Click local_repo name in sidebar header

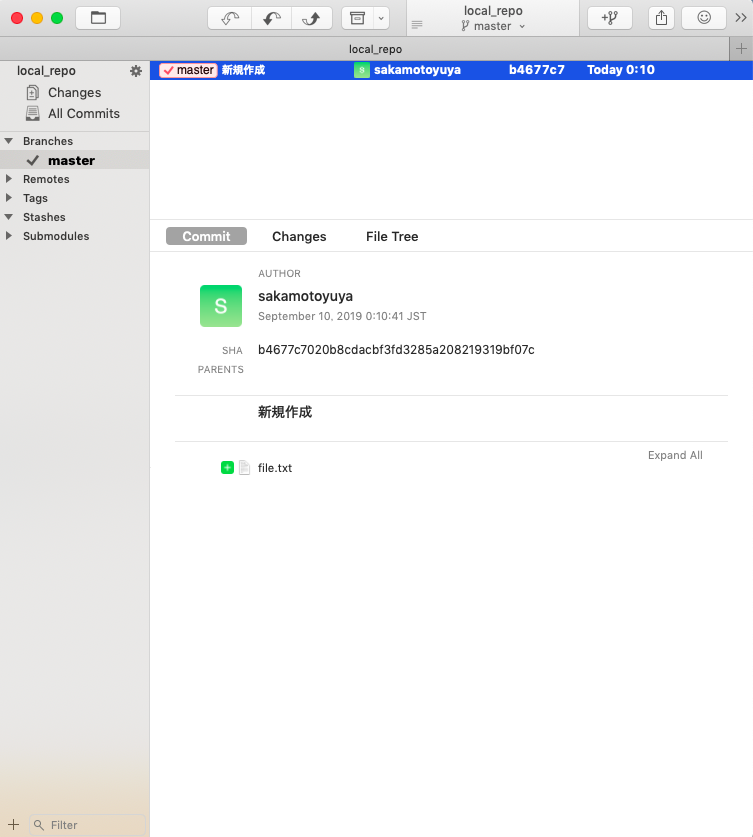pos(46,70)
